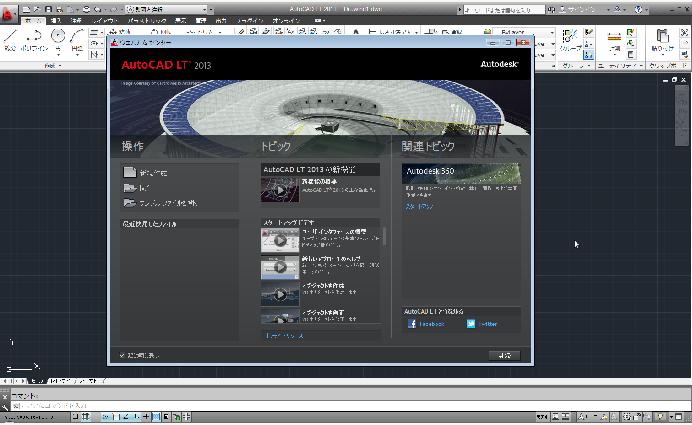
Task: Click the drawing area navigation bar slider
Action: [682, 115]
